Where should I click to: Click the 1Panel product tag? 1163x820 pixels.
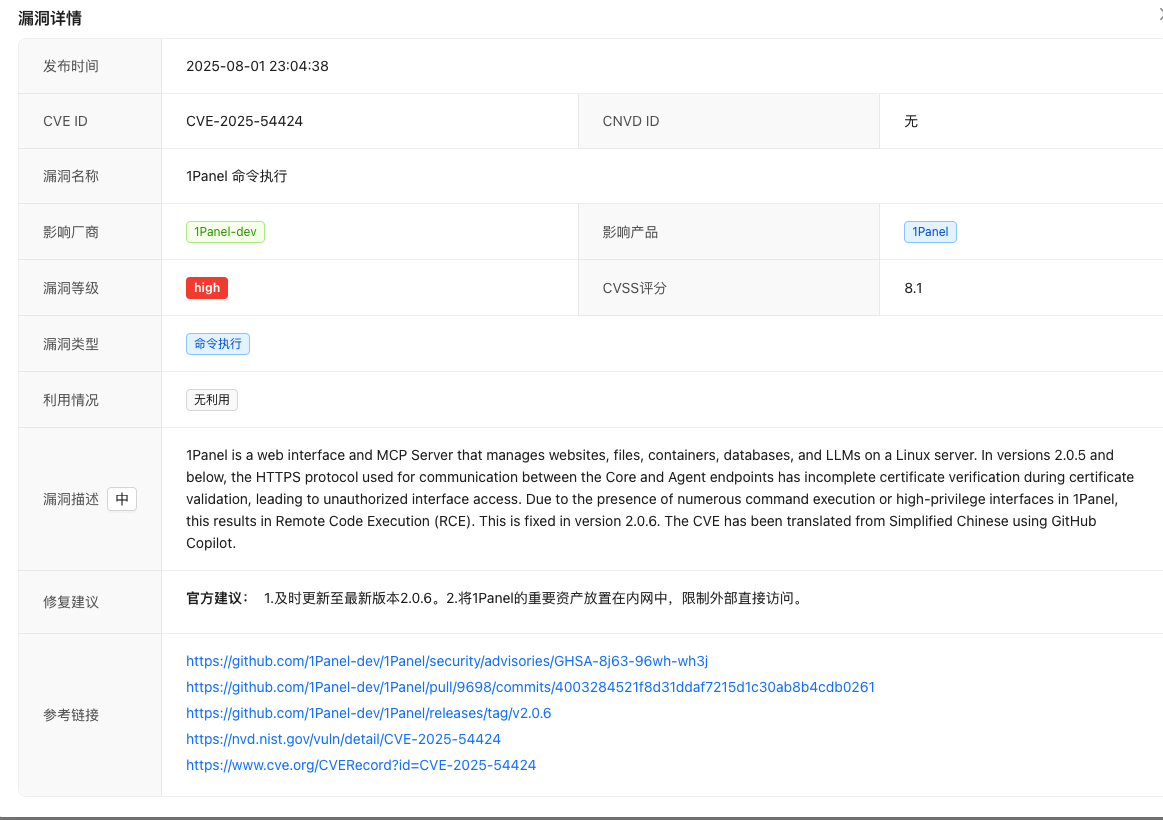[x=930, y=232]
